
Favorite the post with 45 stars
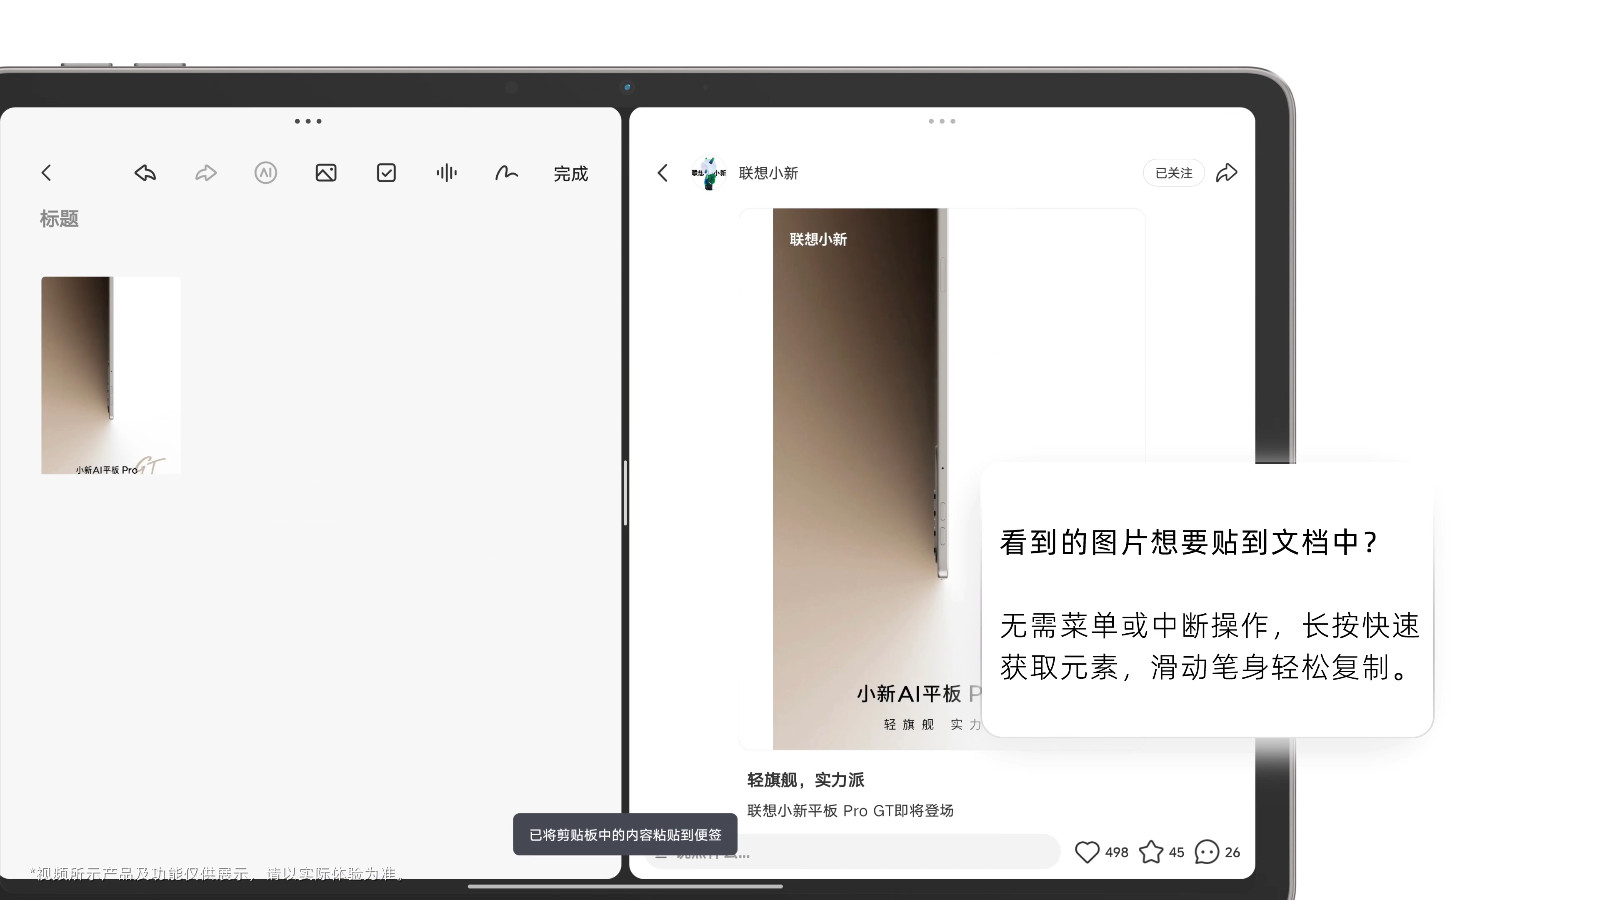[x=1151, y=852]
